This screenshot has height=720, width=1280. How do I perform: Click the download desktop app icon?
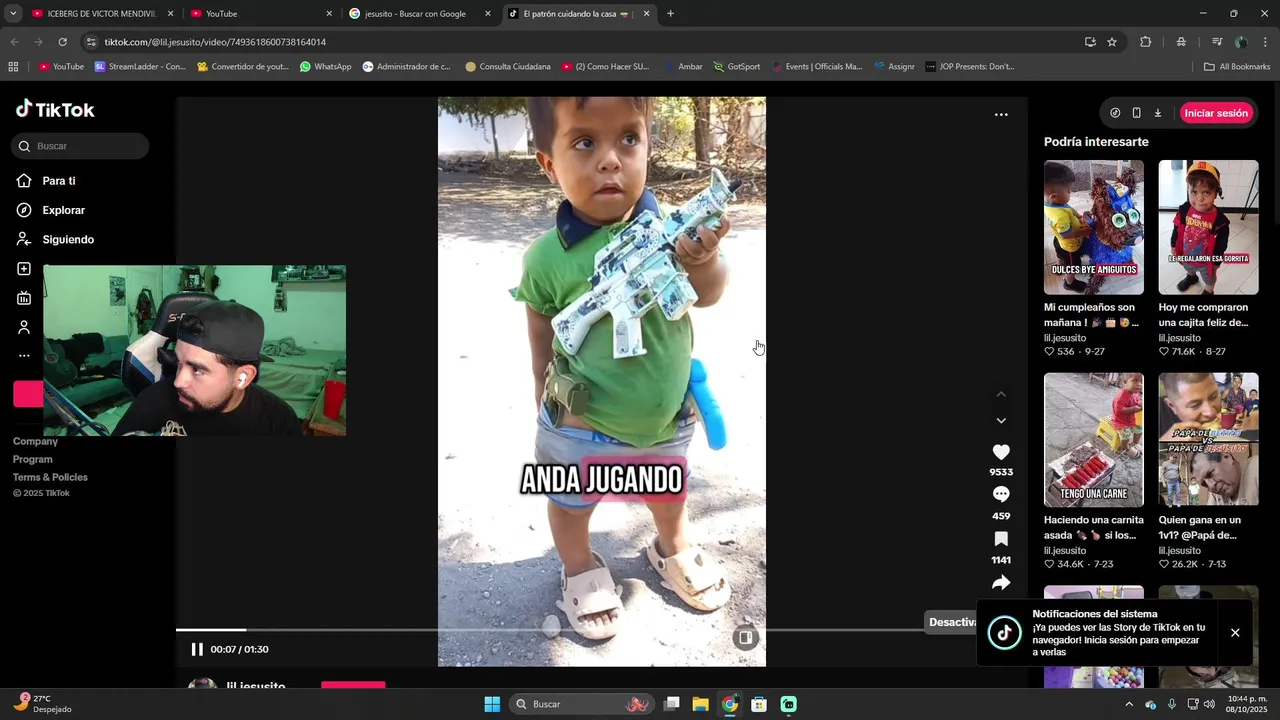[x=1158, y=113]
